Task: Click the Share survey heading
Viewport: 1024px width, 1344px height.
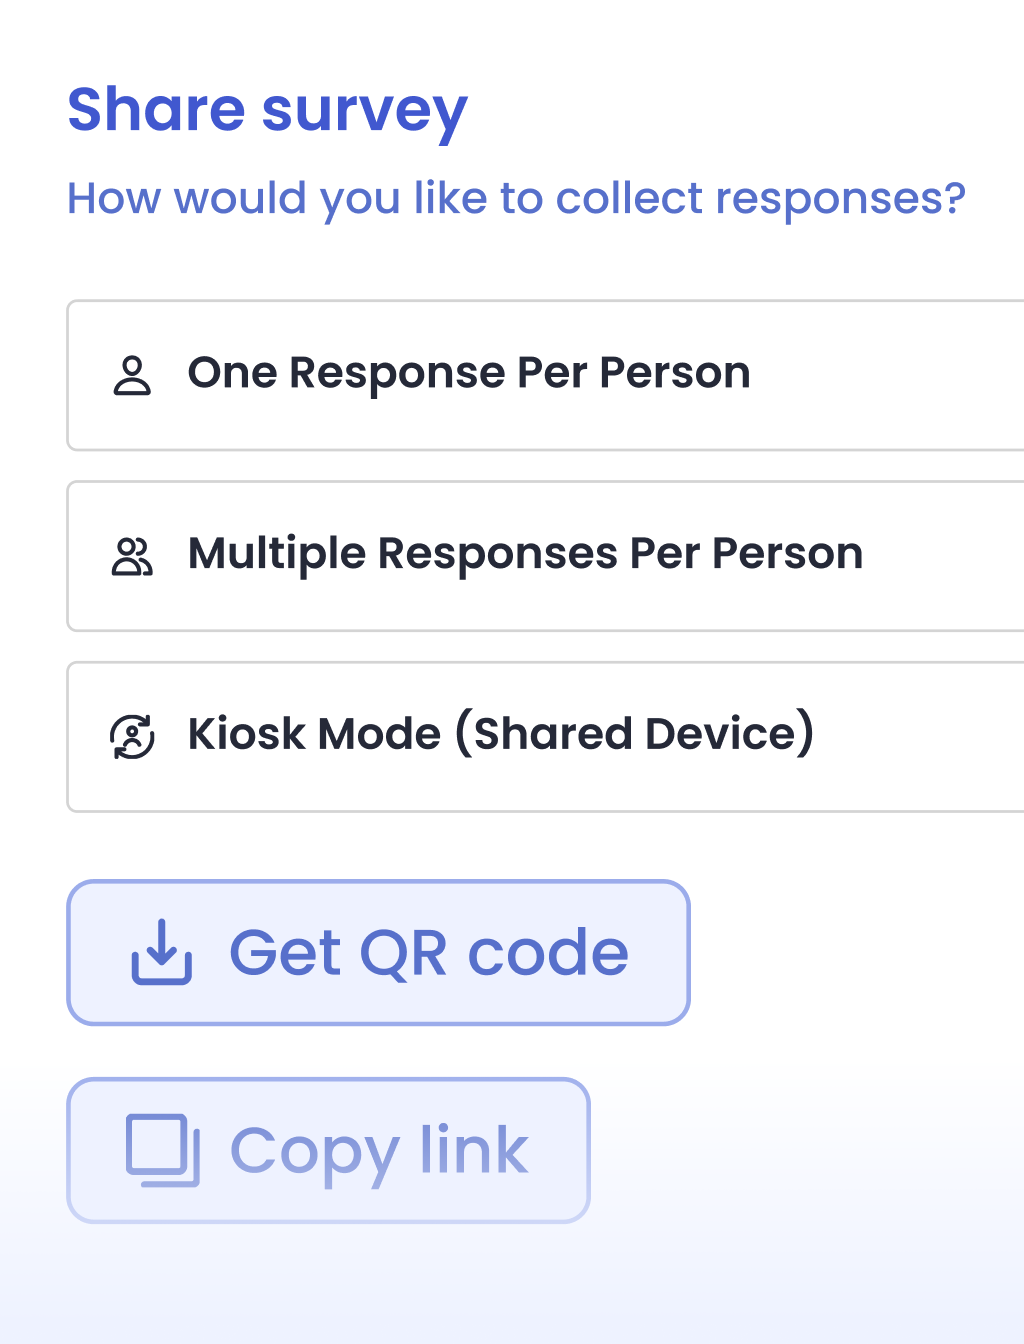Action: pyautogui.click(x=267, y=110)
